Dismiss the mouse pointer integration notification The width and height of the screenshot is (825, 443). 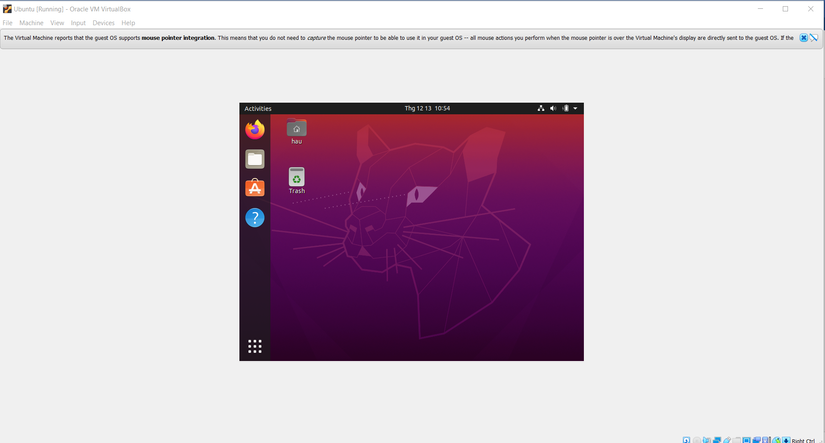tap(803, 38)
